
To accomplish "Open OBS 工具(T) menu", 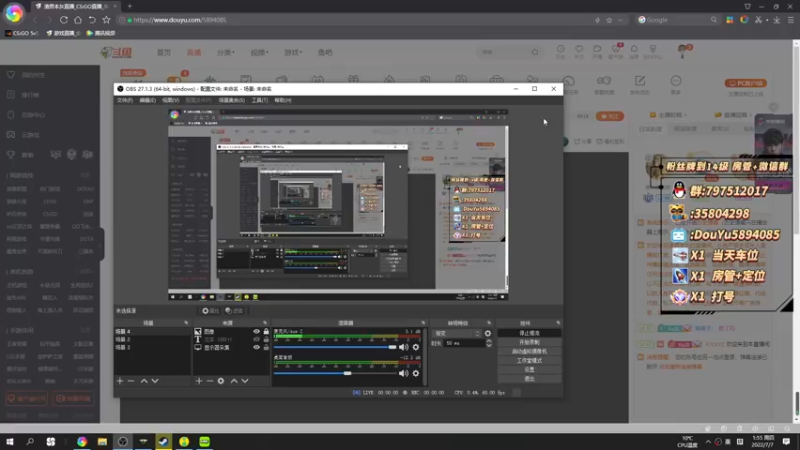I will pos(260,101).
